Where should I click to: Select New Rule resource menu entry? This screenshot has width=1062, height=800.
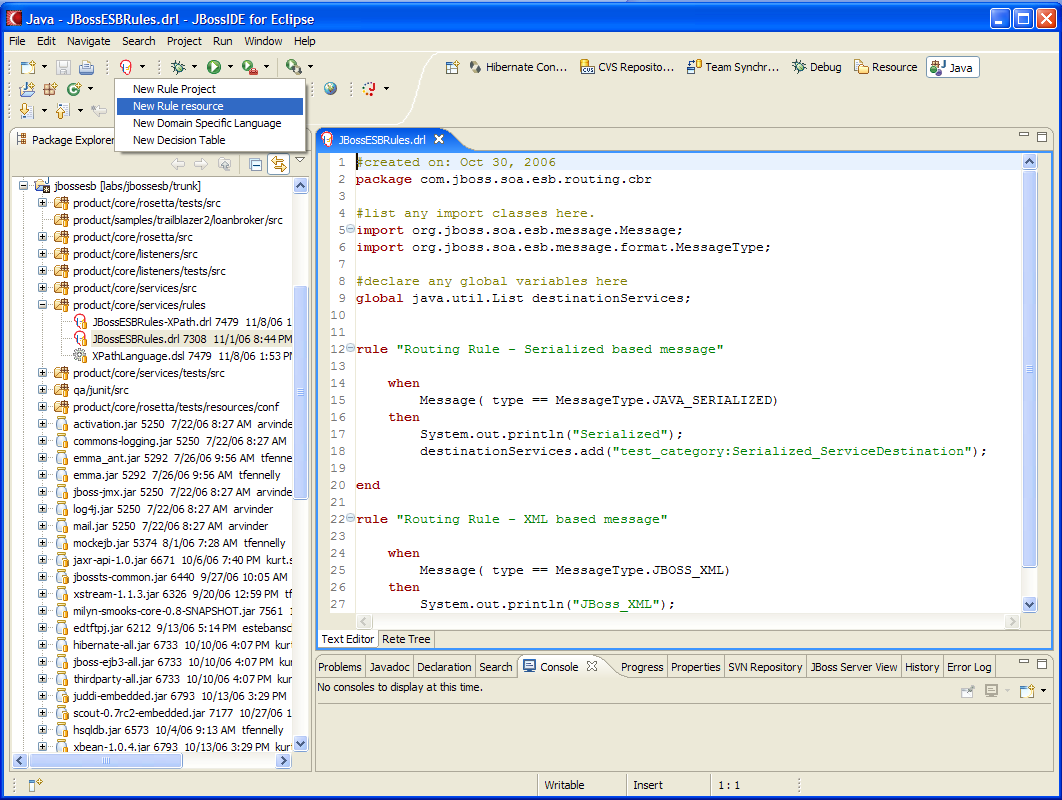click(x=210, y=106)
